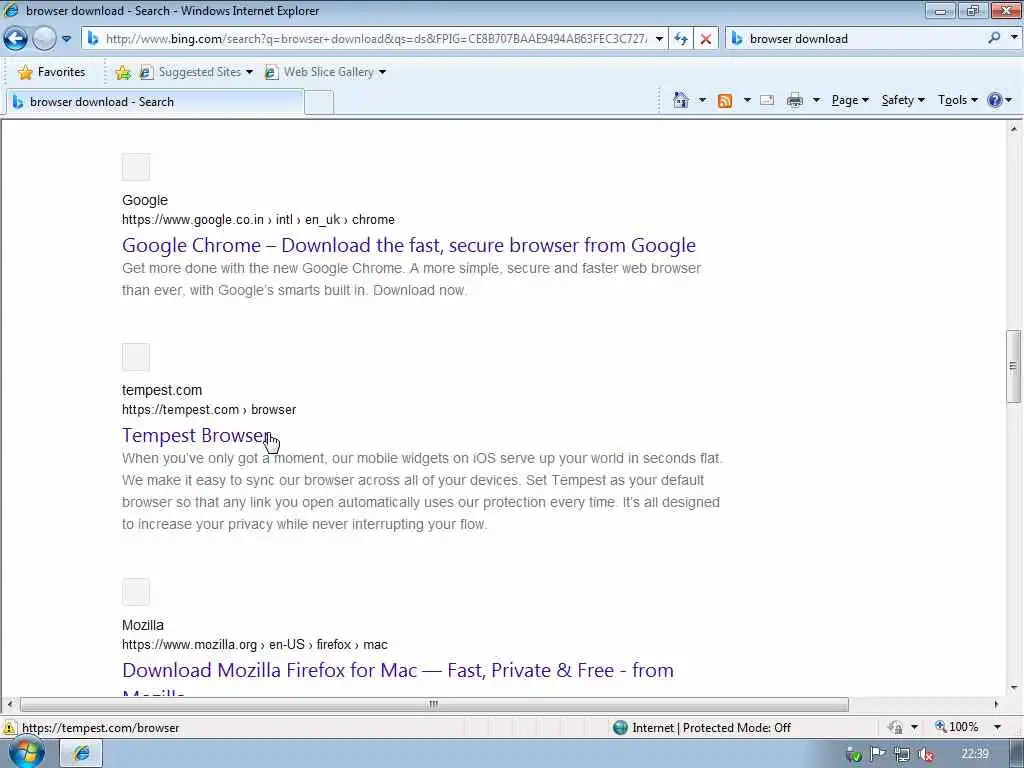This screenshot has width=1024, height=768.
Task: Click the Home icon in the command bar
Action: [680, 100]
